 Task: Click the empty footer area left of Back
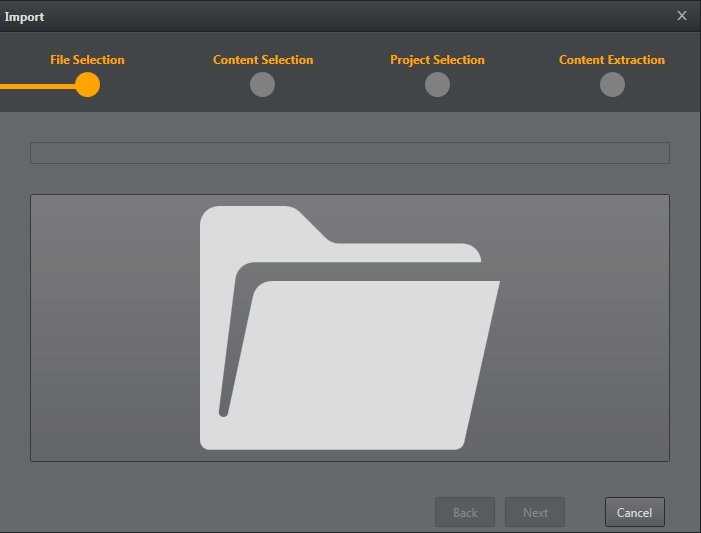[x=220, y=512]
